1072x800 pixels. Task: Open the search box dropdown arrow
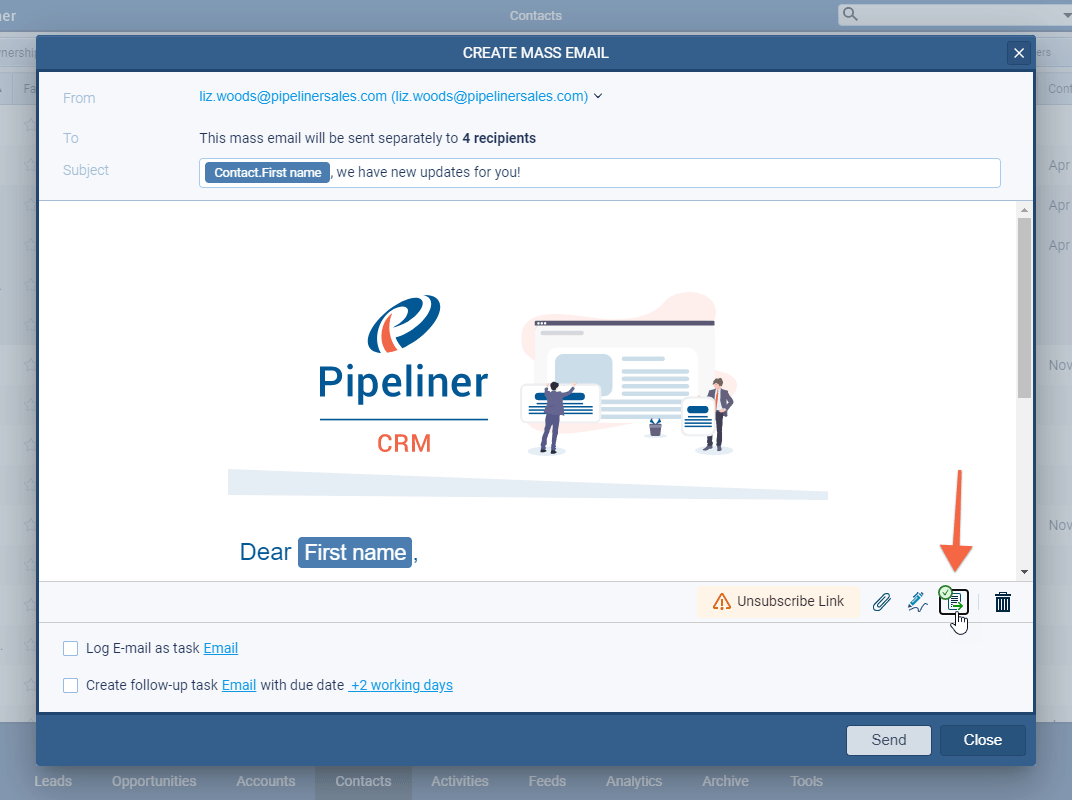click(1066, 15)
